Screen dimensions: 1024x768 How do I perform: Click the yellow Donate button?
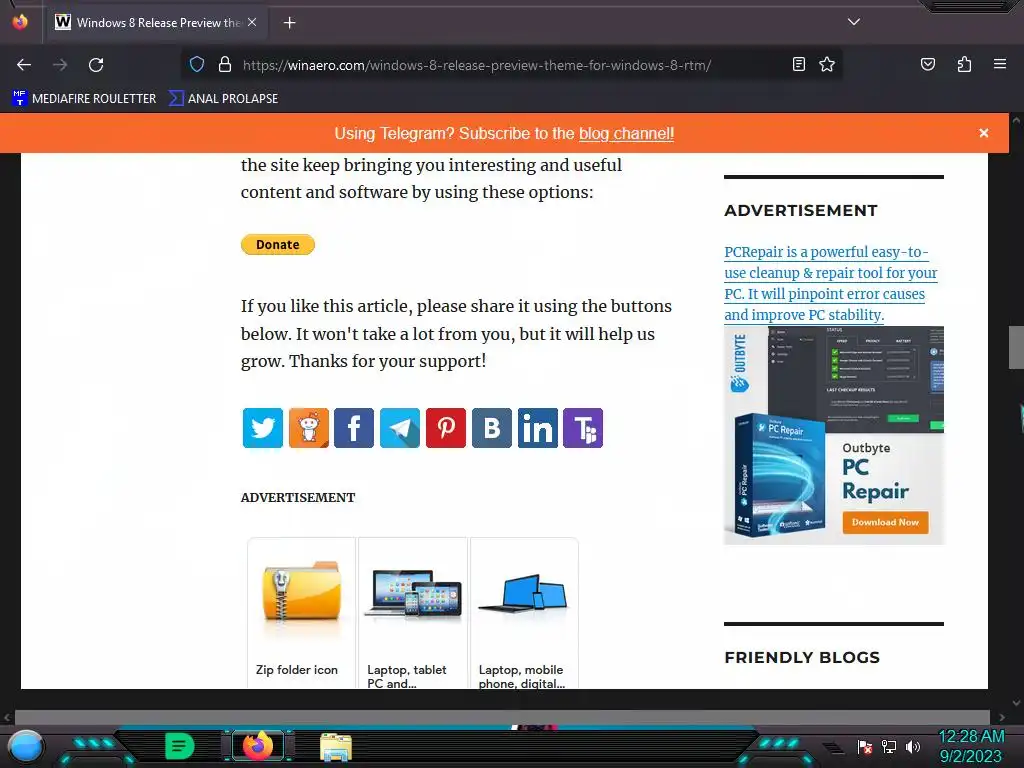pyautogui.click(x=278, y=244)
